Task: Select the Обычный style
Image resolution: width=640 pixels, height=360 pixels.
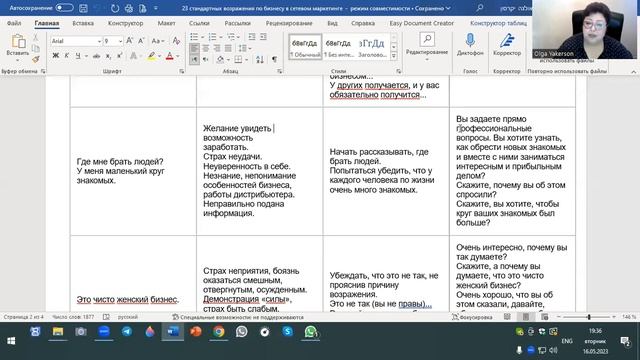Action: point(305,47)
